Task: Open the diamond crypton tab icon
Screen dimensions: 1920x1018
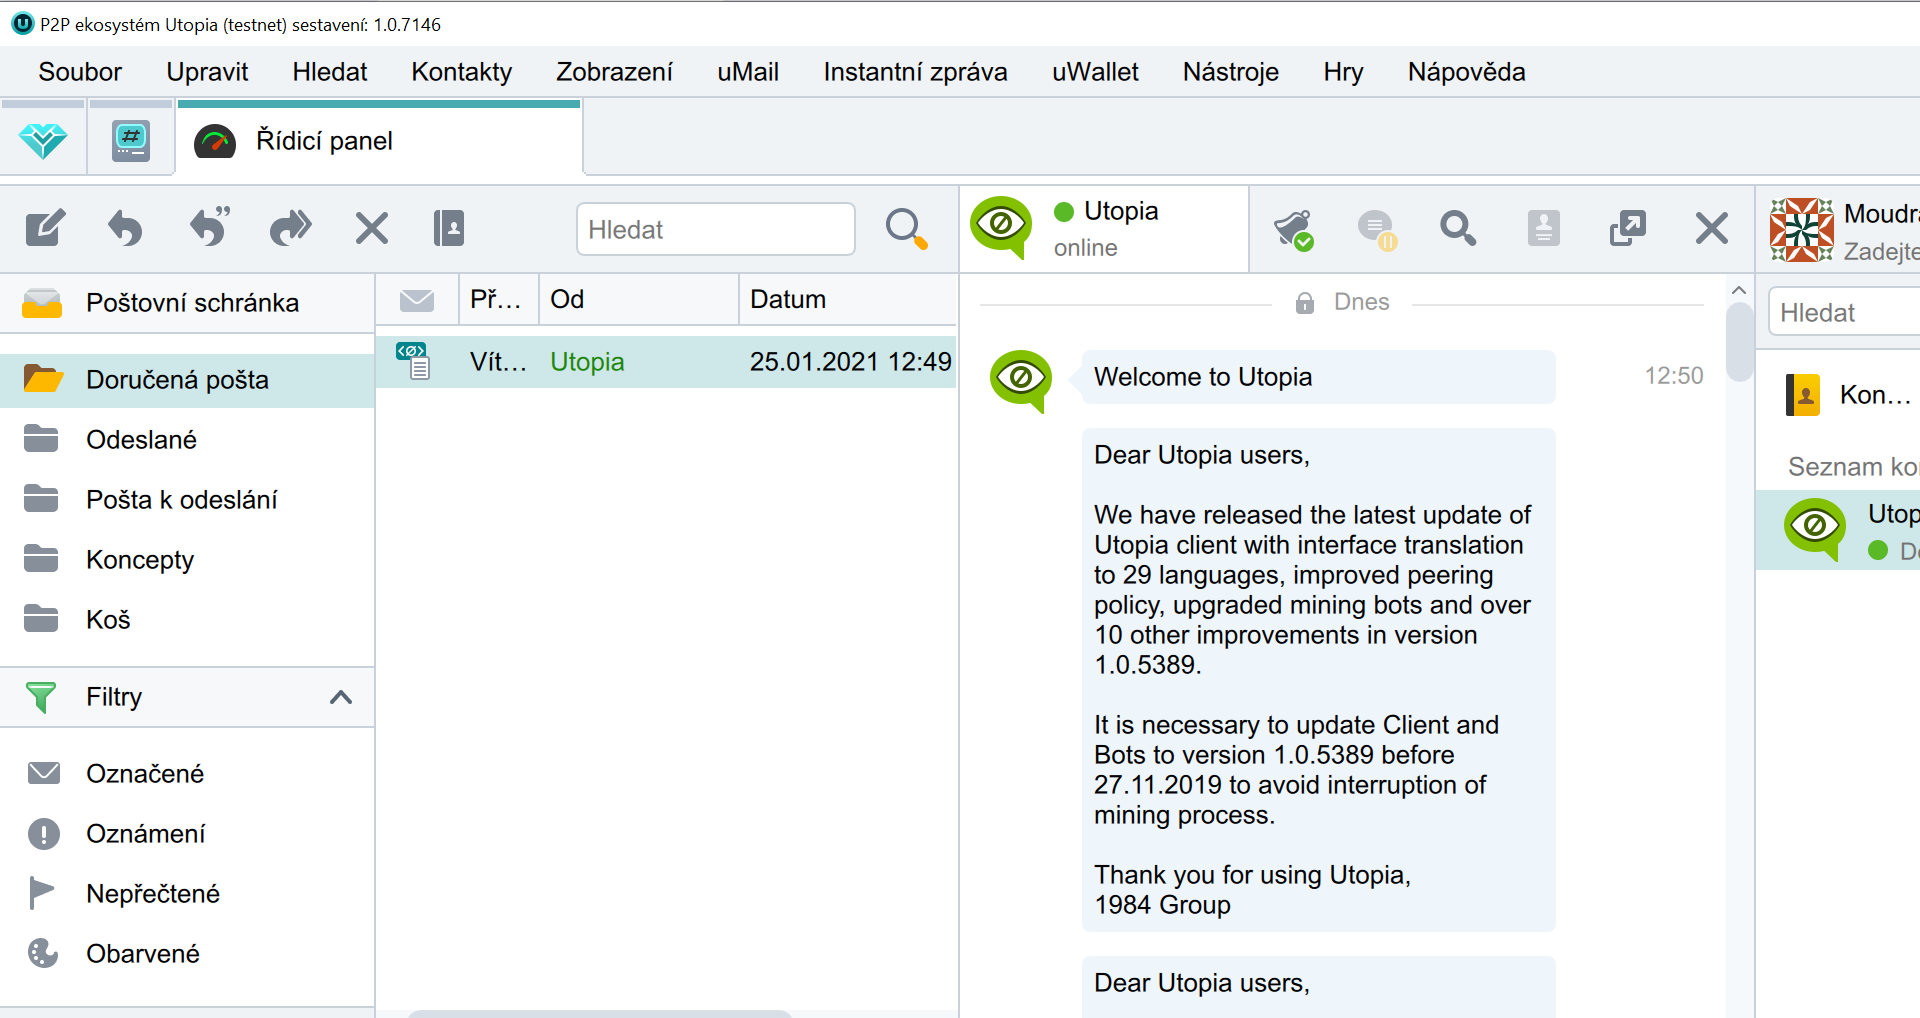Action: pyautogui.click(x=43, y=141)
